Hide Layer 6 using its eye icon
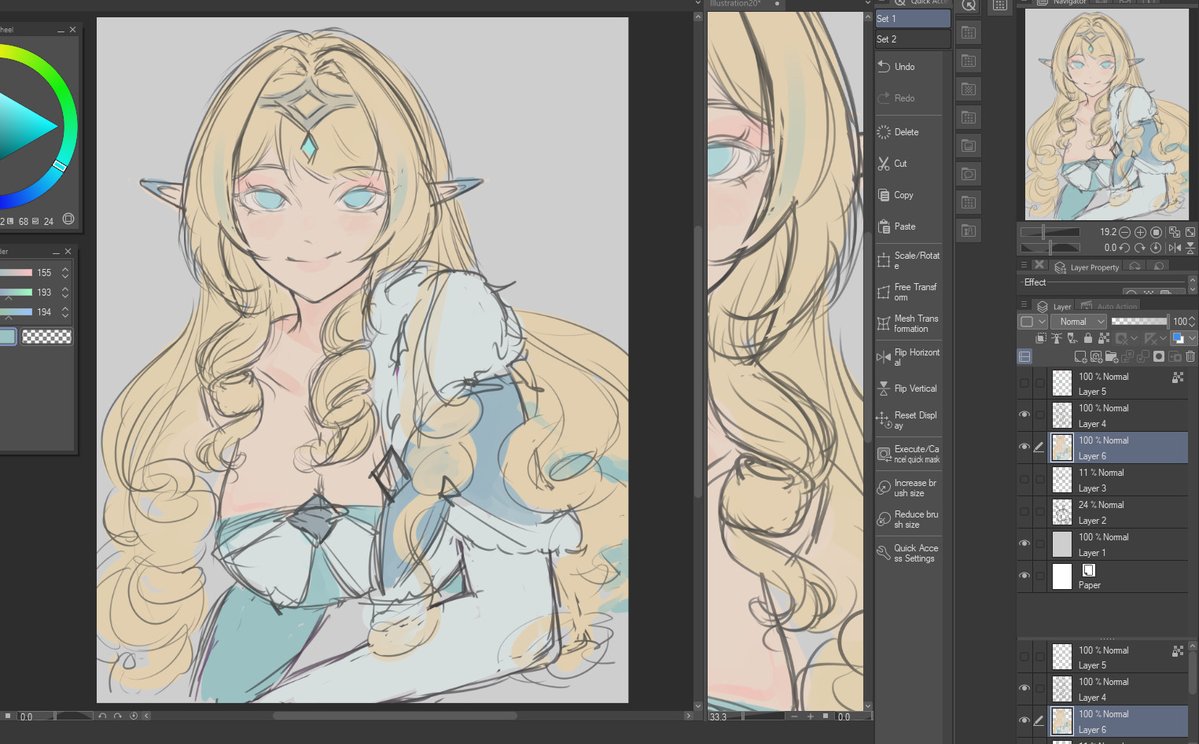This screenshot has width=1199, height=744. pyautogui.click(x=1024, y=447)
